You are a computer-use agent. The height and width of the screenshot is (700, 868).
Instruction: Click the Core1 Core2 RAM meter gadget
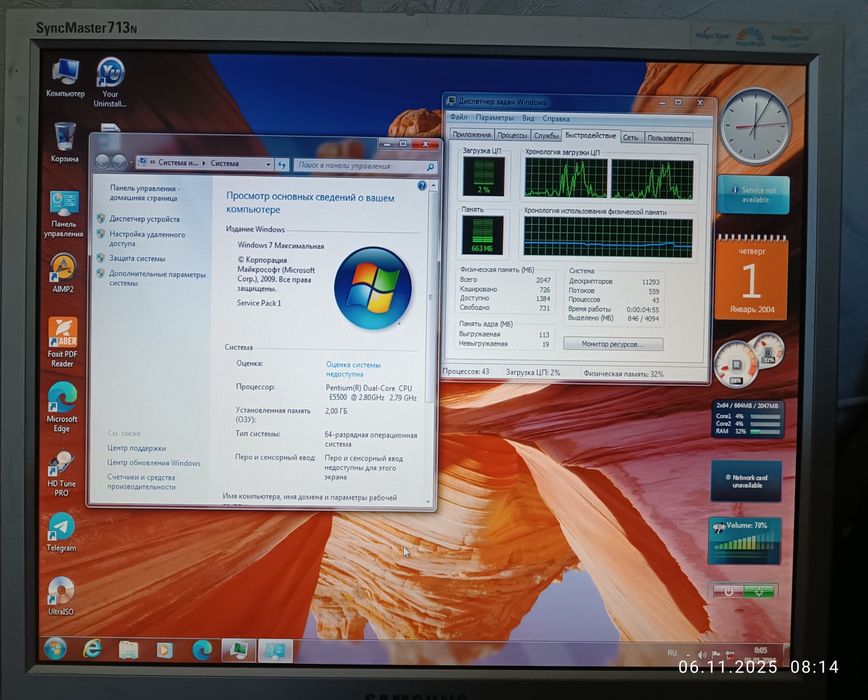(x=747, y=419)
